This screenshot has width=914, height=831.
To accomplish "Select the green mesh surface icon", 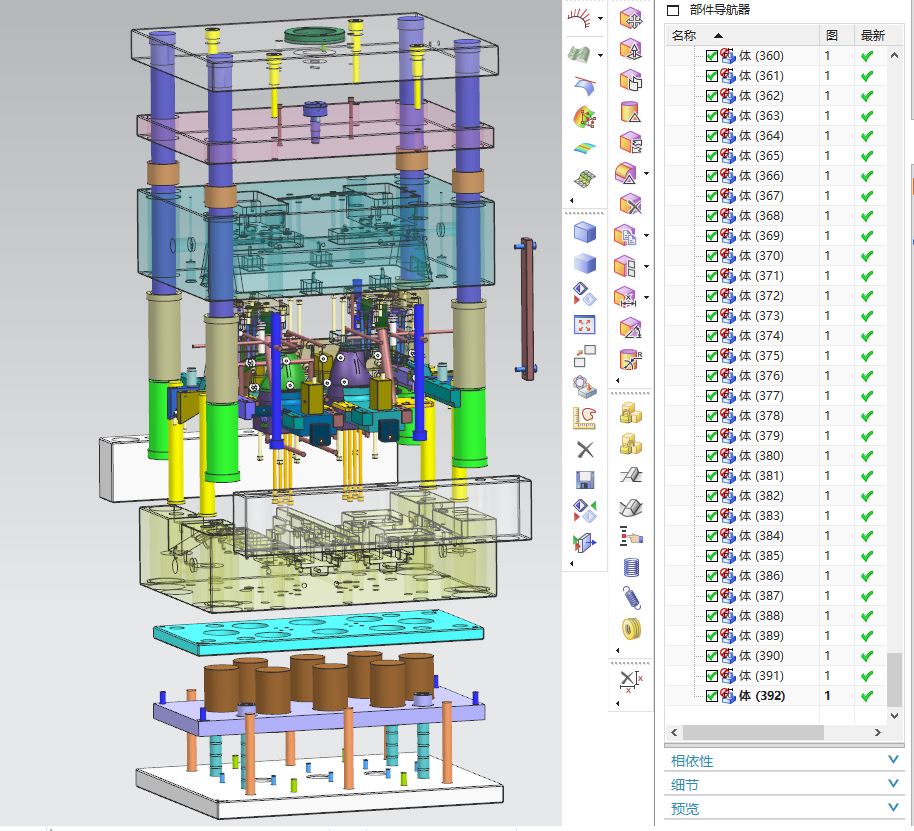I will (x=585, y=178).
